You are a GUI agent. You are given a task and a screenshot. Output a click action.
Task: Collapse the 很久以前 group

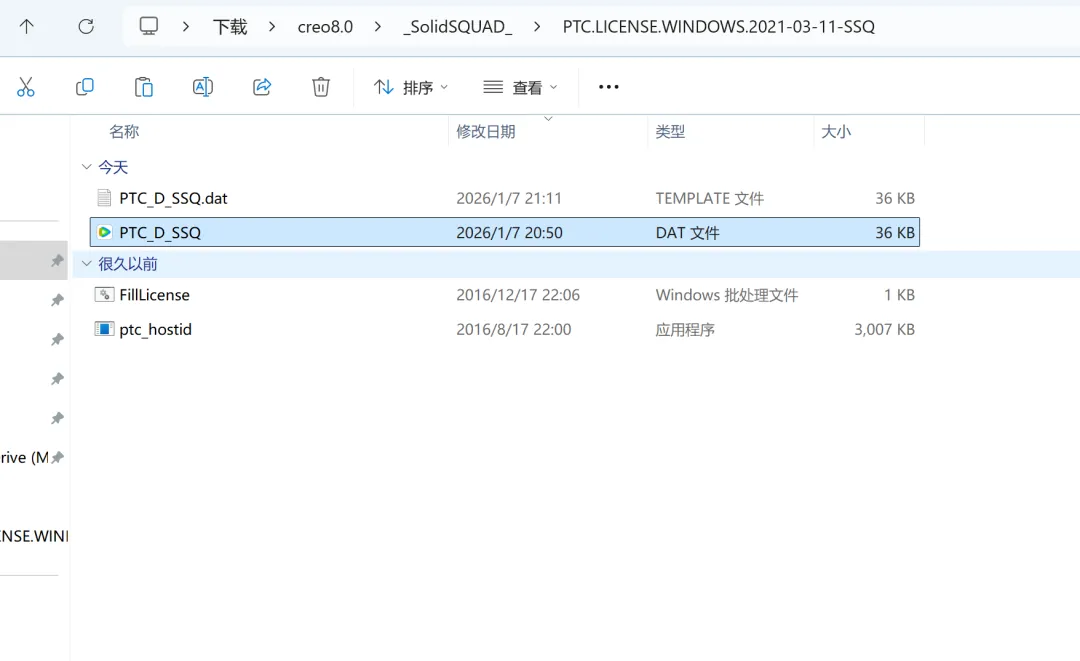[86, 263]
